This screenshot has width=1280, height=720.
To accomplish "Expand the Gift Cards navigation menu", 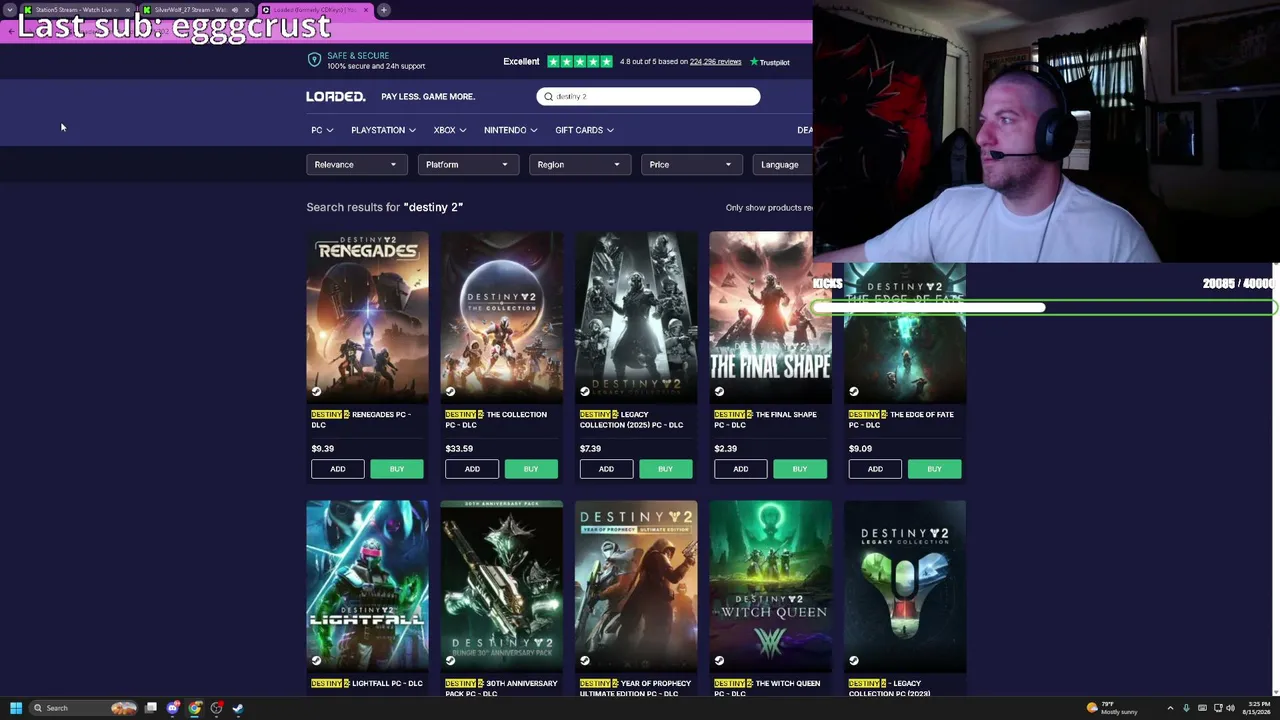I will [x=585, y=130].
